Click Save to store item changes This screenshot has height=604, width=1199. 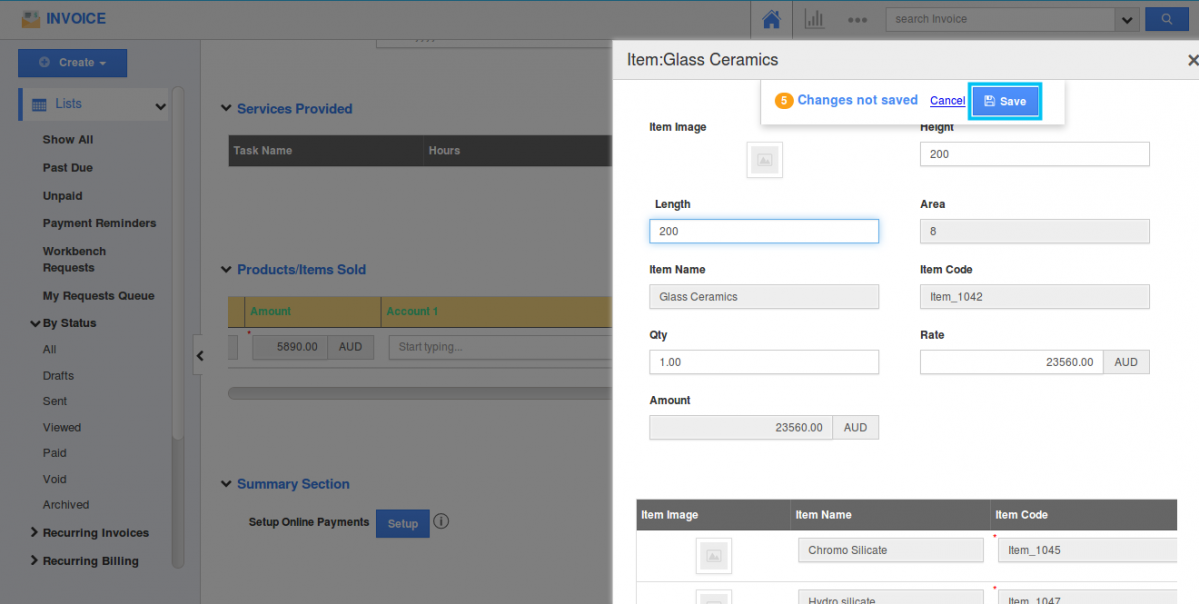click(x=1005, y=101)
